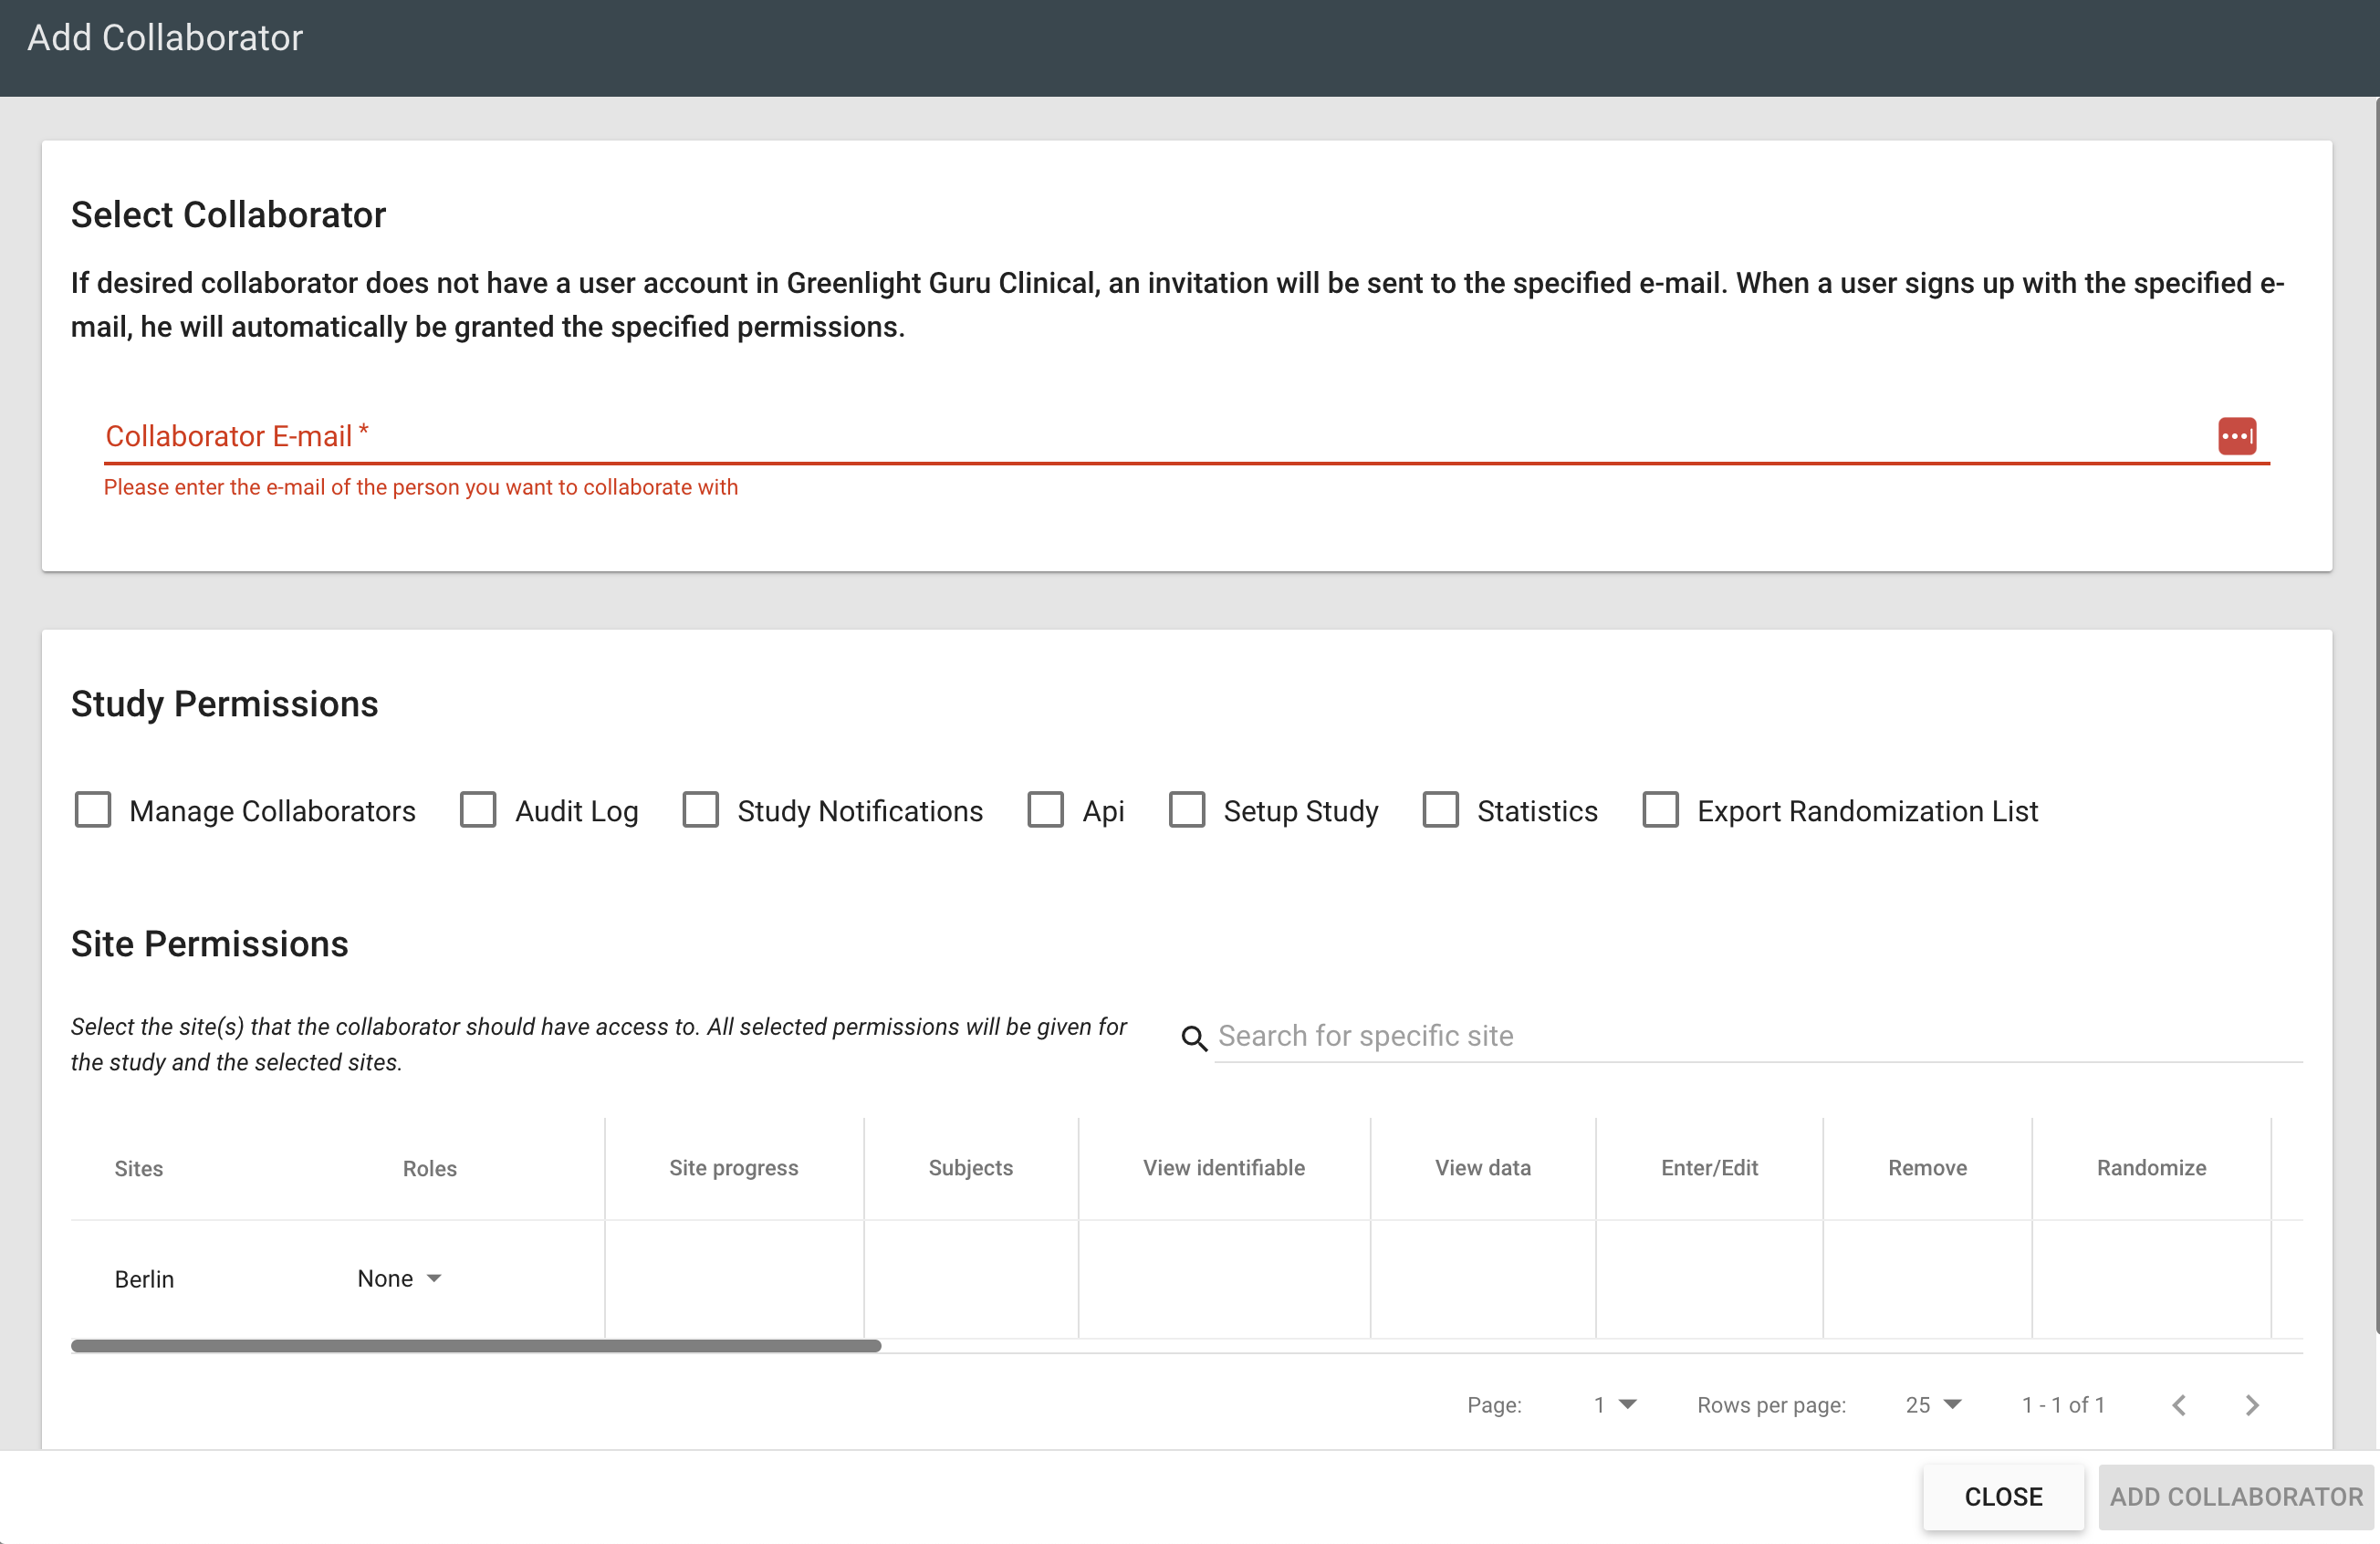This screenshot has height=1544, width=2380.
Task: Click the ADD COLLABORATOR button
Action: coord(2237,1496)
